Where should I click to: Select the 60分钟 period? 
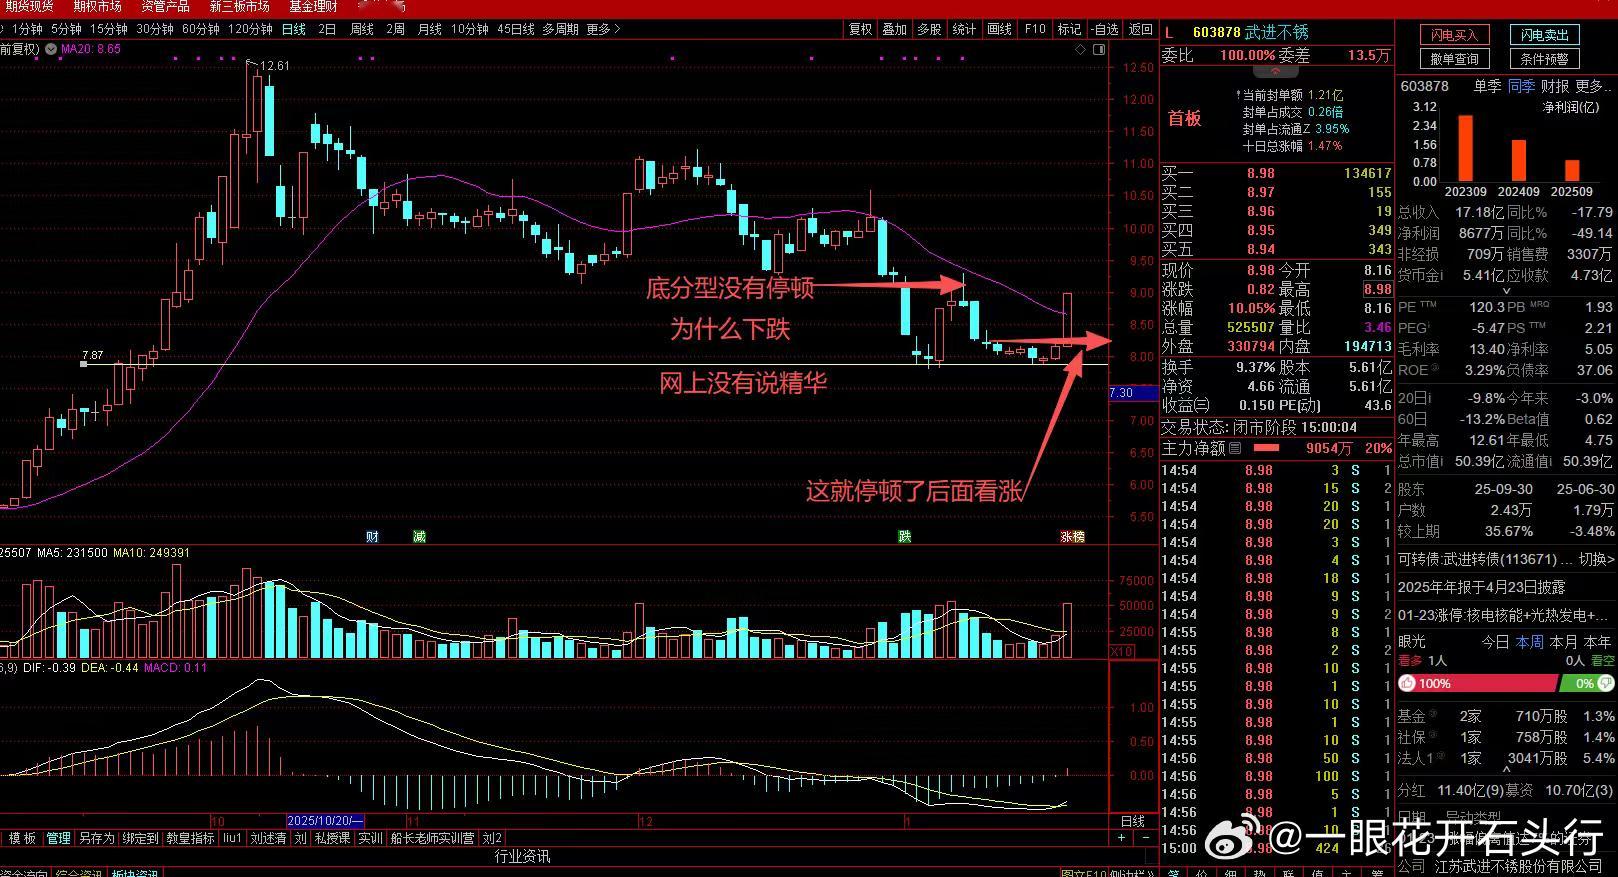click(200, 29)
